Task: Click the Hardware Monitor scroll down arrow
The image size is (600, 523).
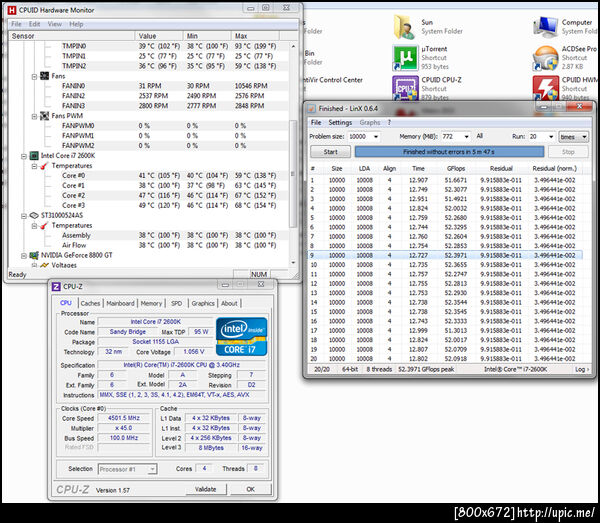Action: pos(293,263)
